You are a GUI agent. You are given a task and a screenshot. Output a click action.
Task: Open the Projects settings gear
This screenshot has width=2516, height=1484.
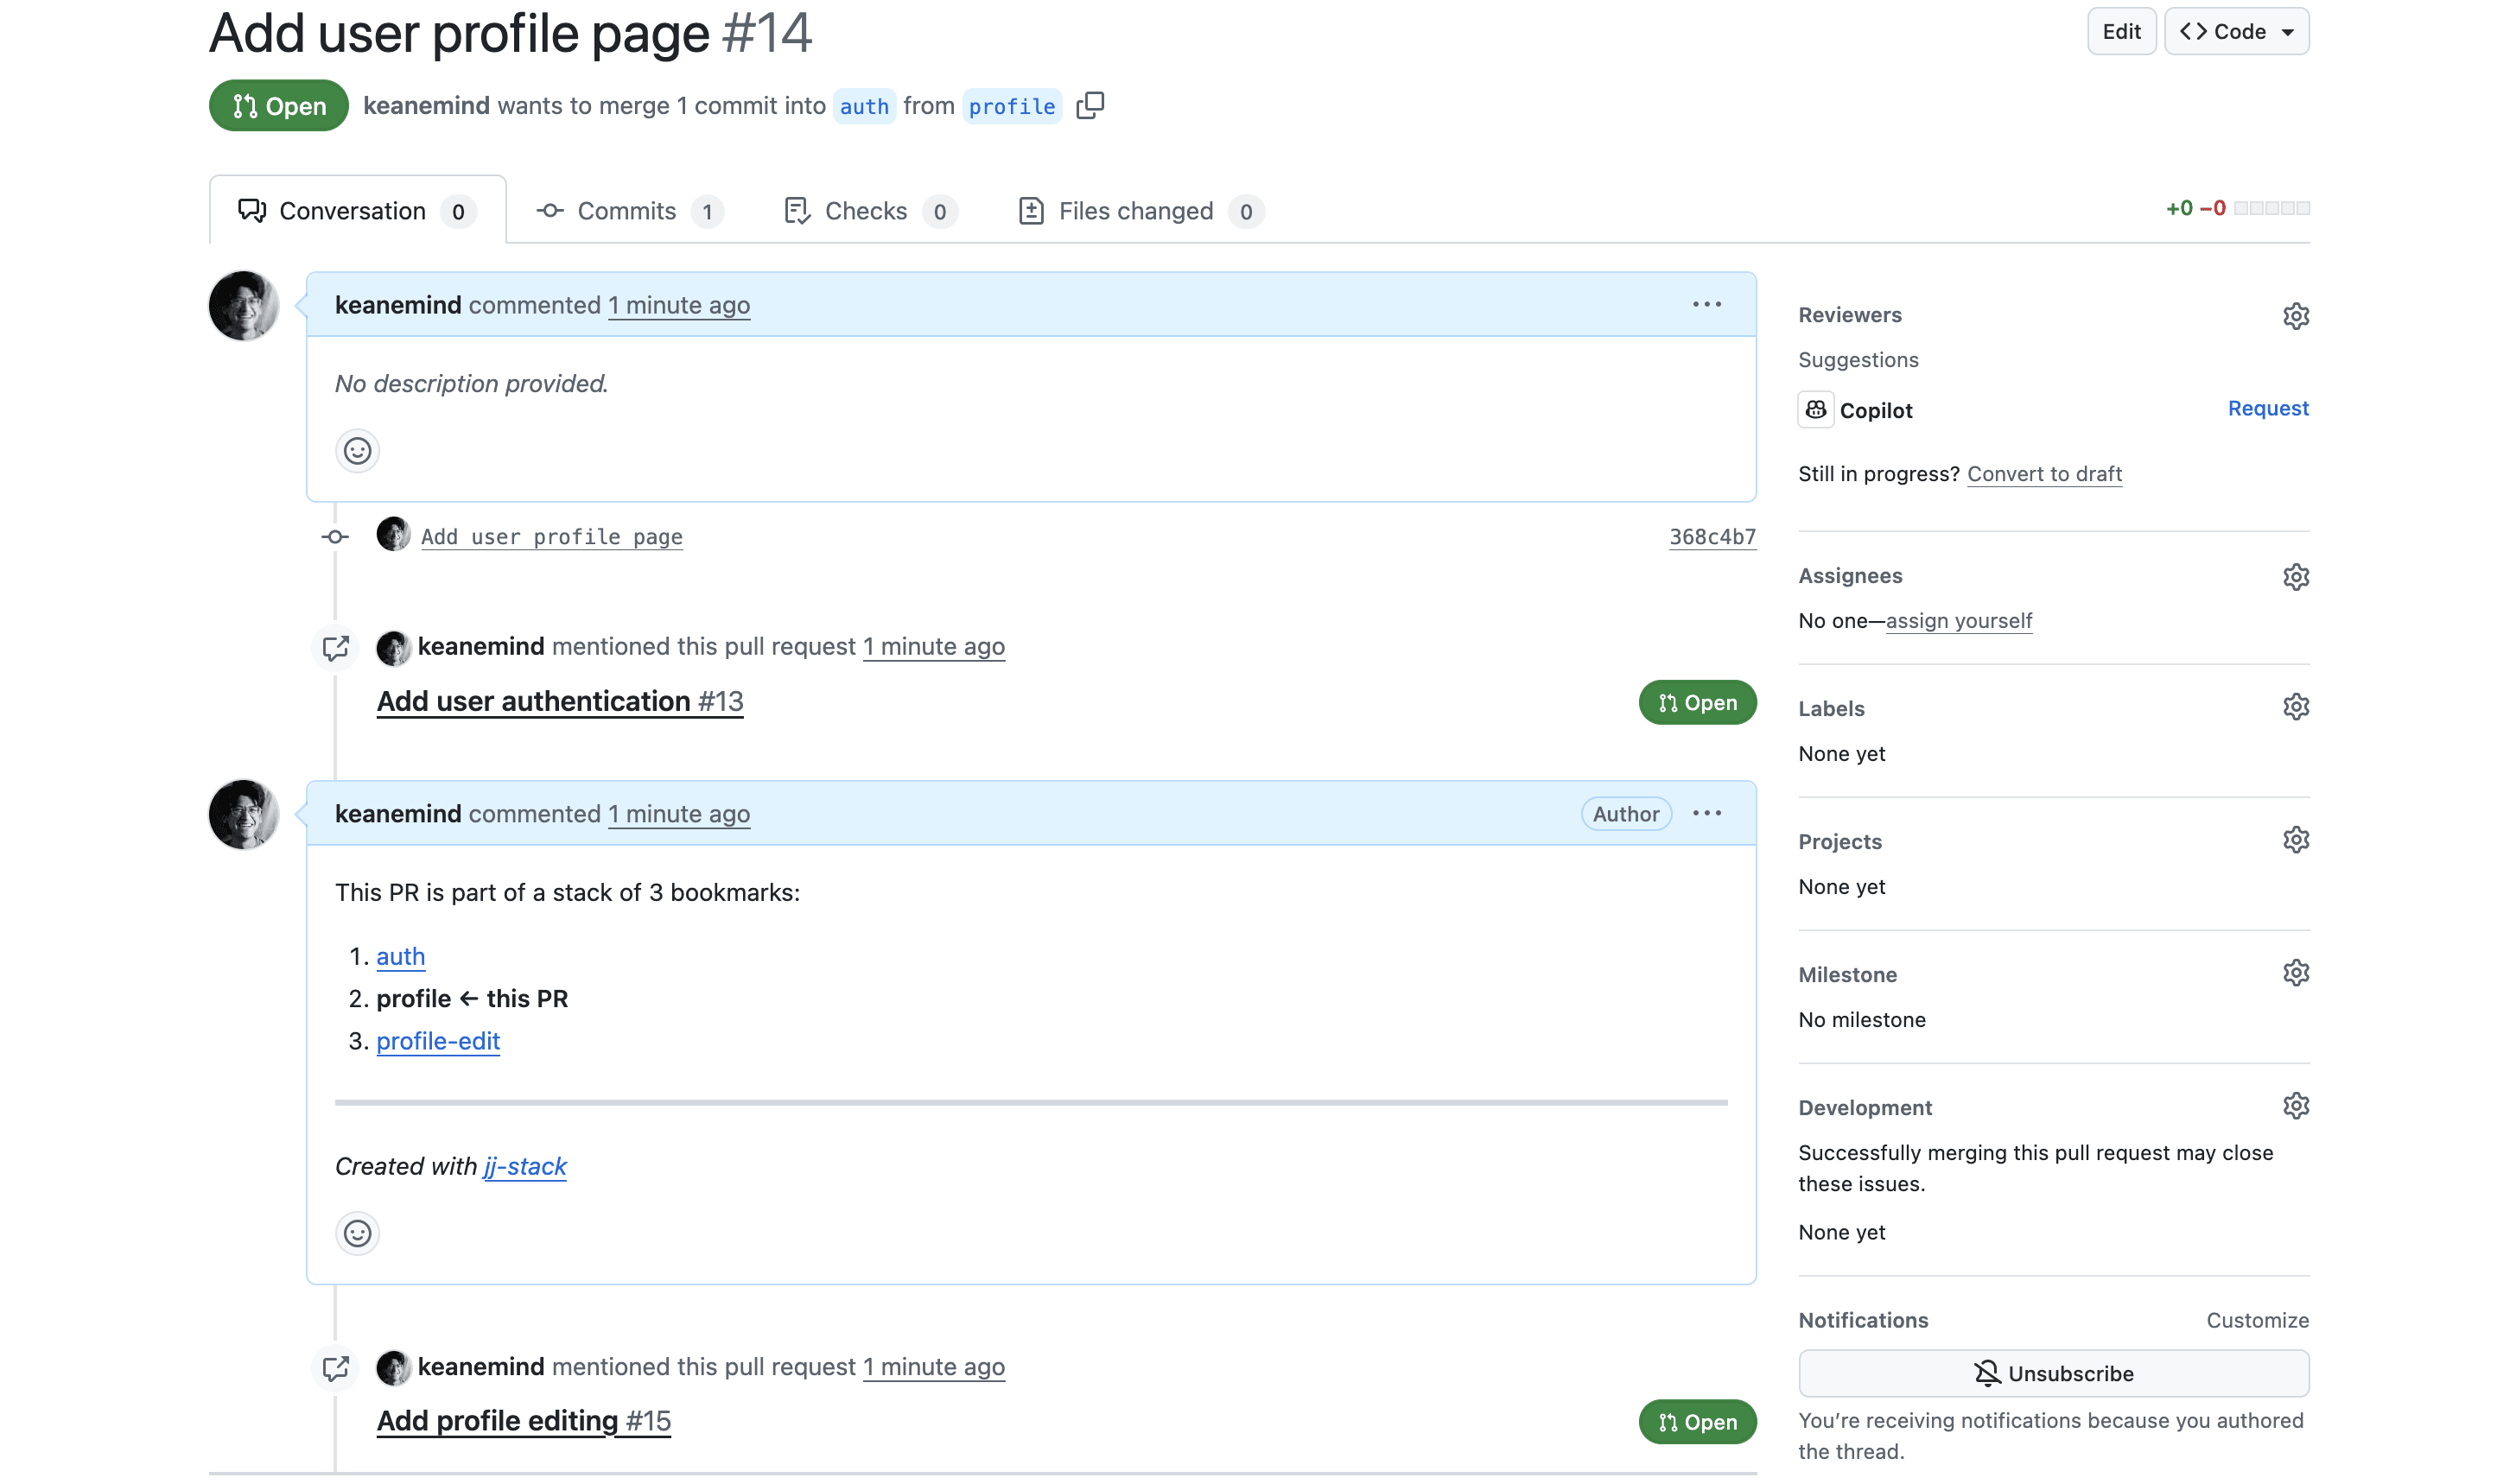point(2296,839)
